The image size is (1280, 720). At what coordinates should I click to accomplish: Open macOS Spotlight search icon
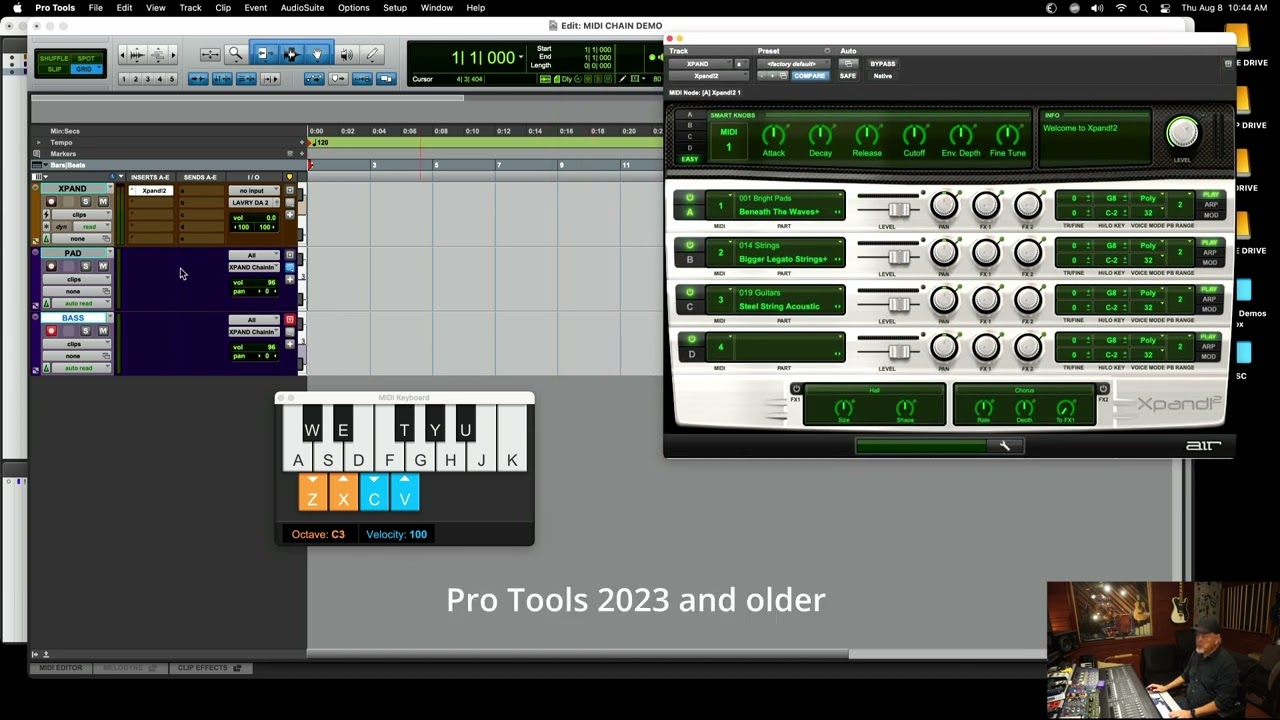click(x=1143, y=8)
